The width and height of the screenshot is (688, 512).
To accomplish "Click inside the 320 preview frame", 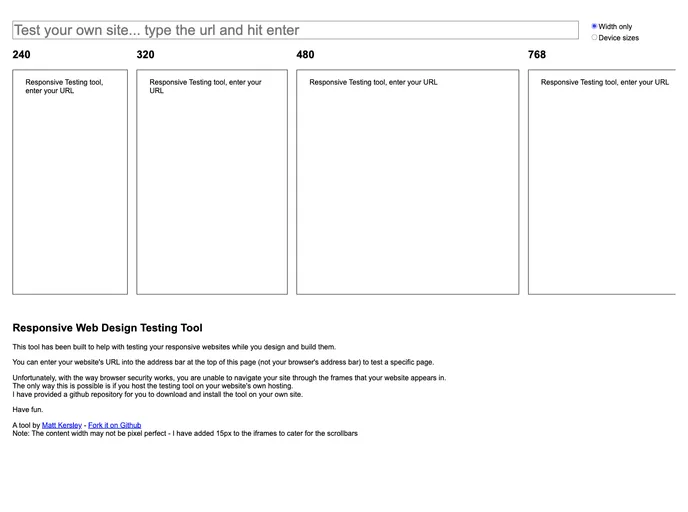I will pyautogui.click(x=212, y=182).
